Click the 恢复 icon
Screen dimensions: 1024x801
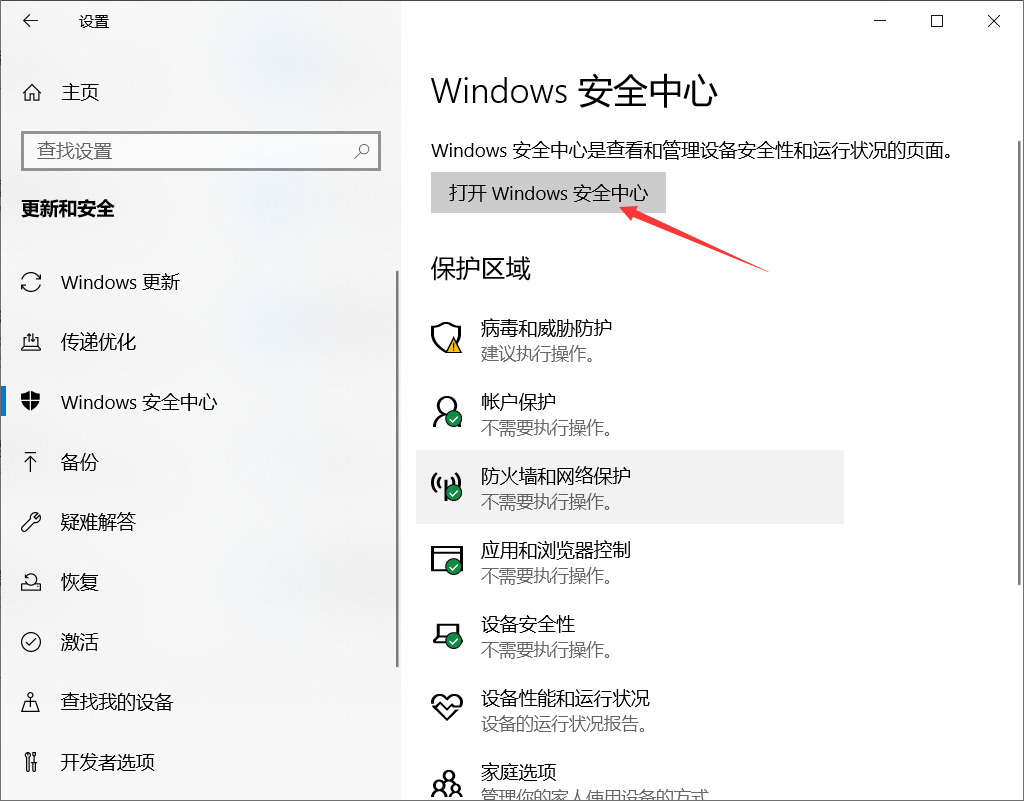(31, 582)
